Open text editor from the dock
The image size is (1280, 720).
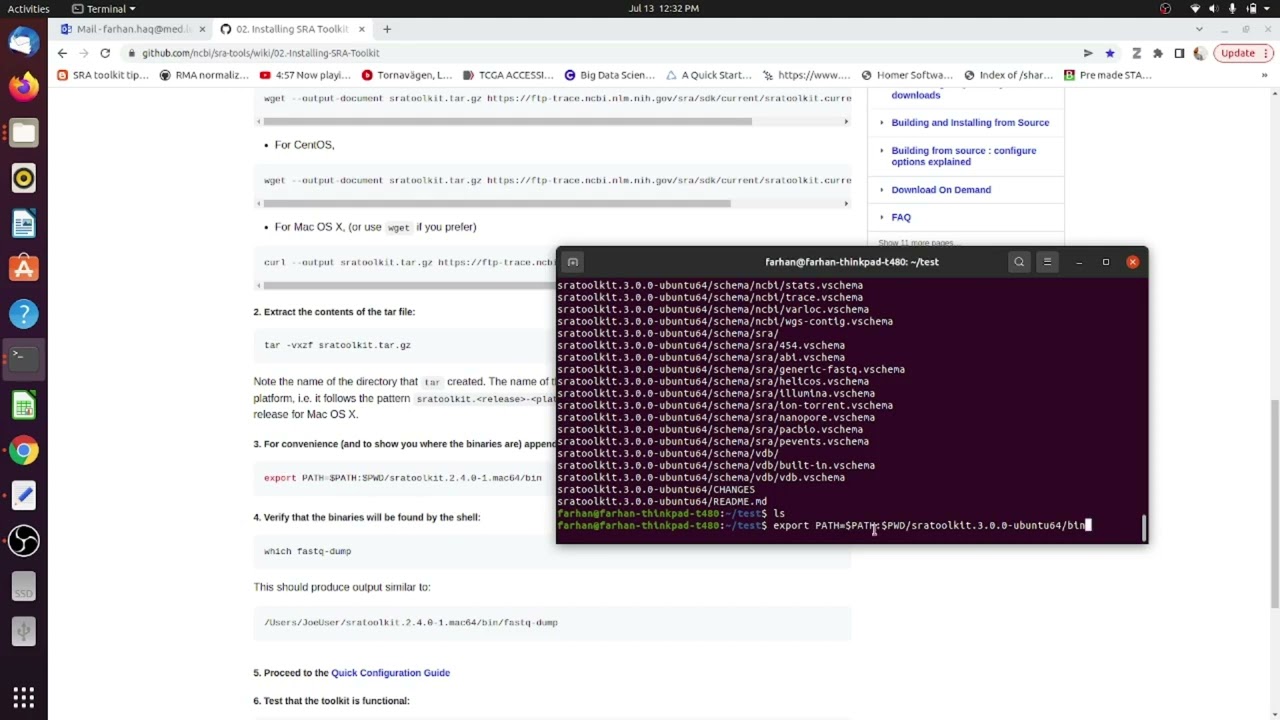[24, 496]
